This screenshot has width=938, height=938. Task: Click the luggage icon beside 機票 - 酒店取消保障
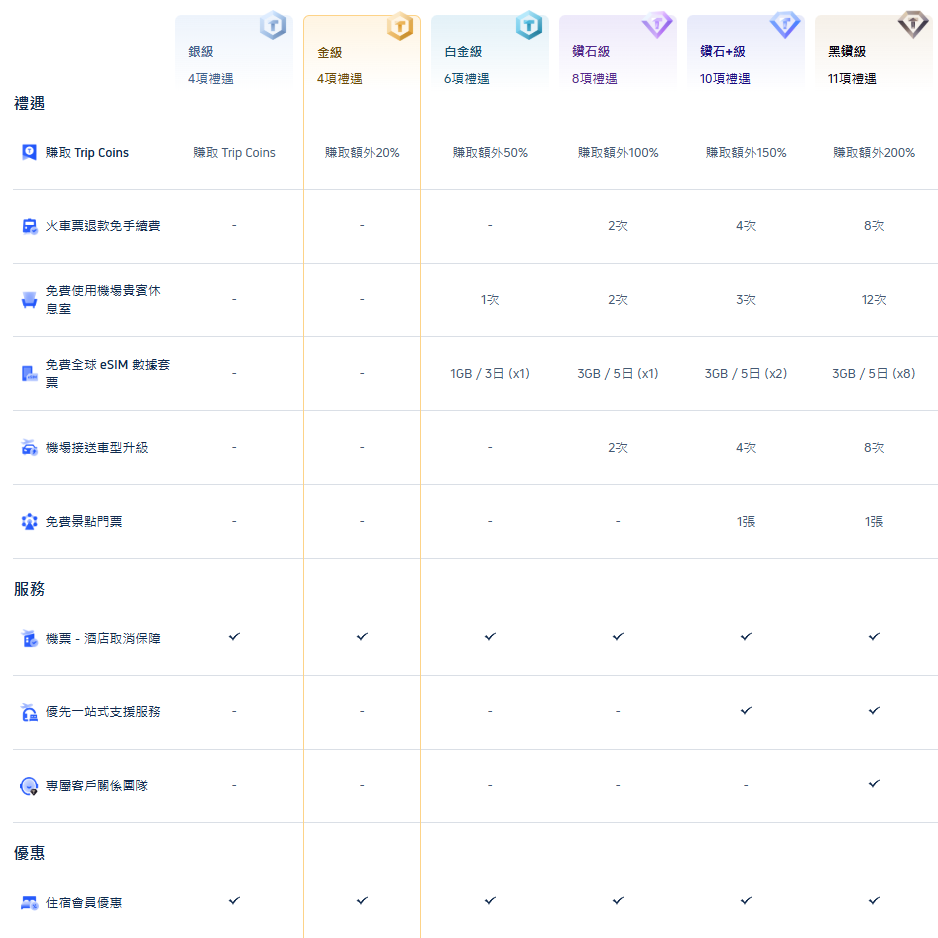click(x=29, y=636)
